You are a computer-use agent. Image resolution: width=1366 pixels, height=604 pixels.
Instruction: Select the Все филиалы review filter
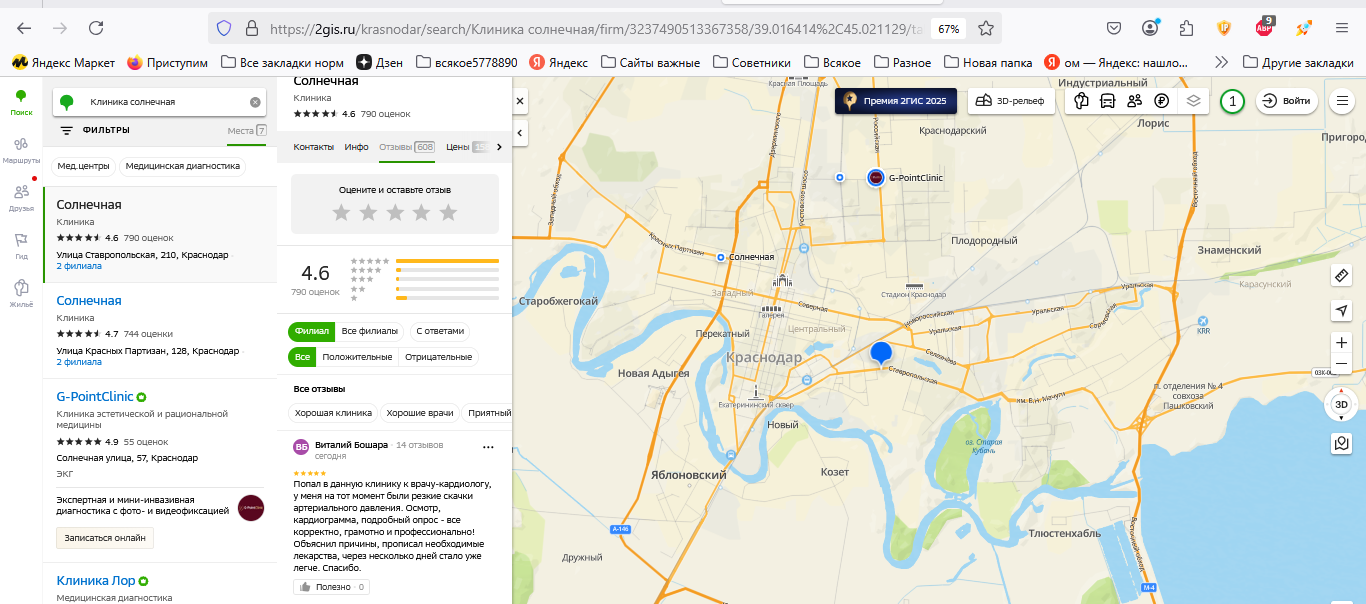(x=370, y=331)
